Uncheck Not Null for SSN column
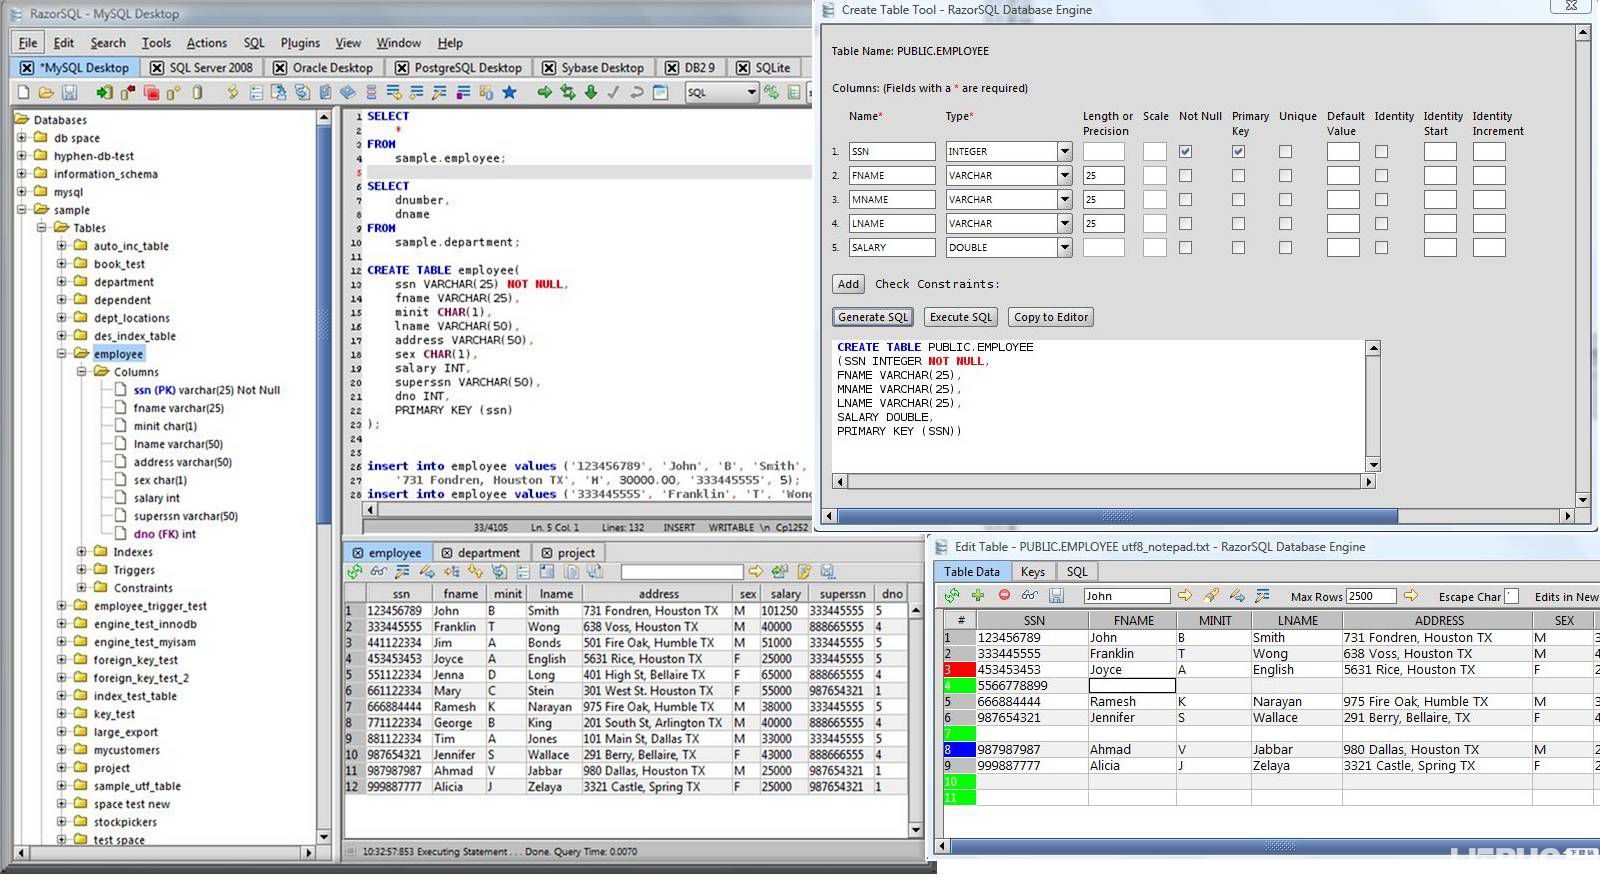The height and width of the screenshot is (882, 1600). (1185, 152)
